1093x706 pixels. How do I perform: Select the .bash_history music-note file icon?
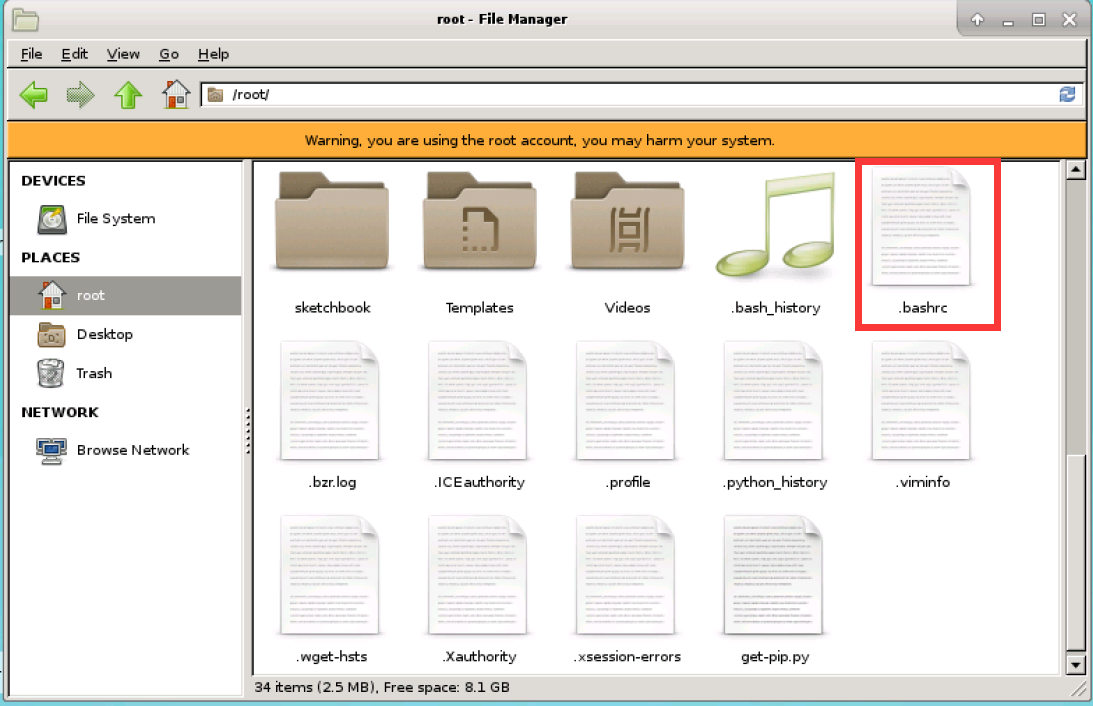click(775, 223)
